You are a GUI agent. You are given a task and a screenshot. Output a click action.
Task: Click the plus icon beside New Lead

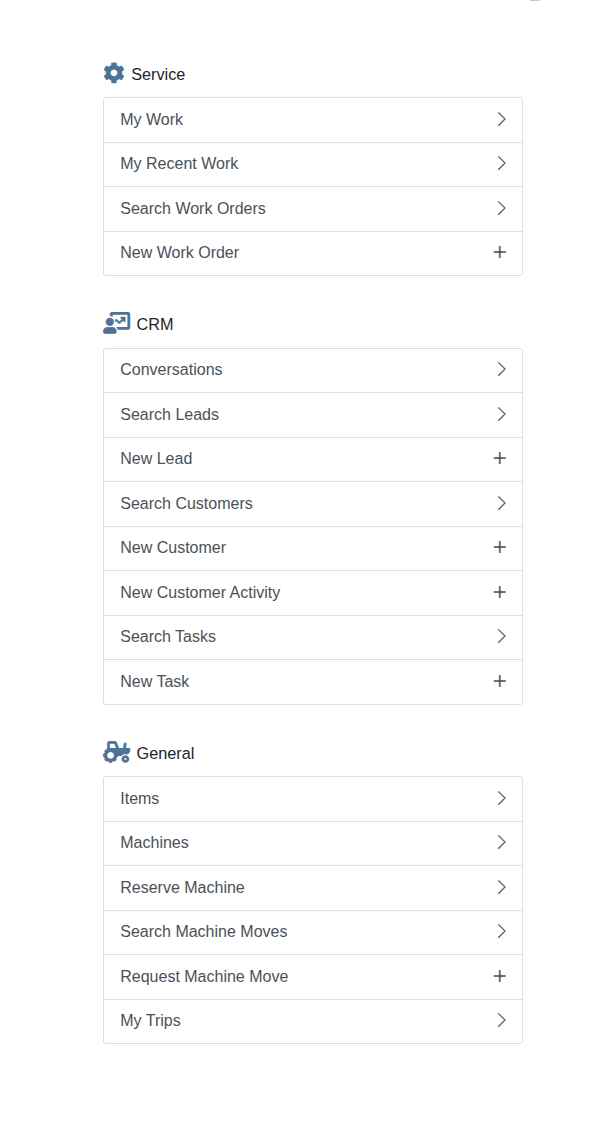tap(500, 458)
